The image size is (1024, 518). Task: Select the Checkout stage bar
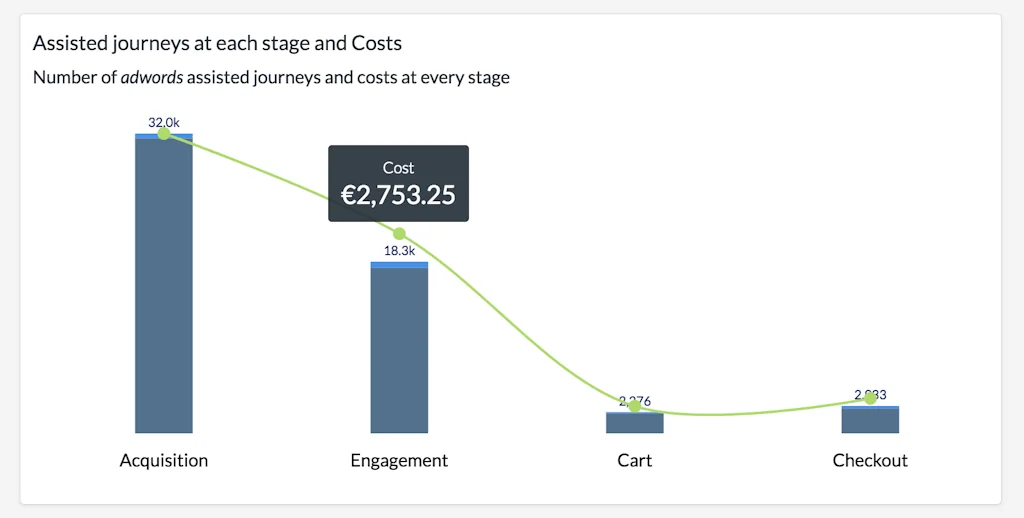tap(870, 422)
